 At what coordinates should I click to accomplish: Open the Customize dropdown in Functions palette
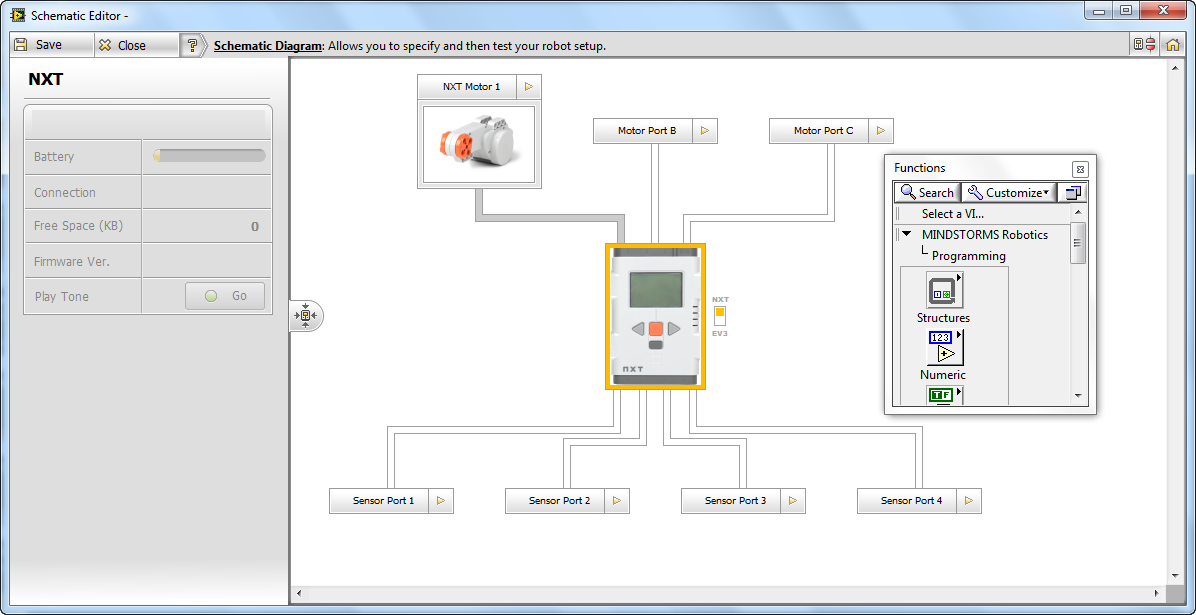click(1008, 192)
